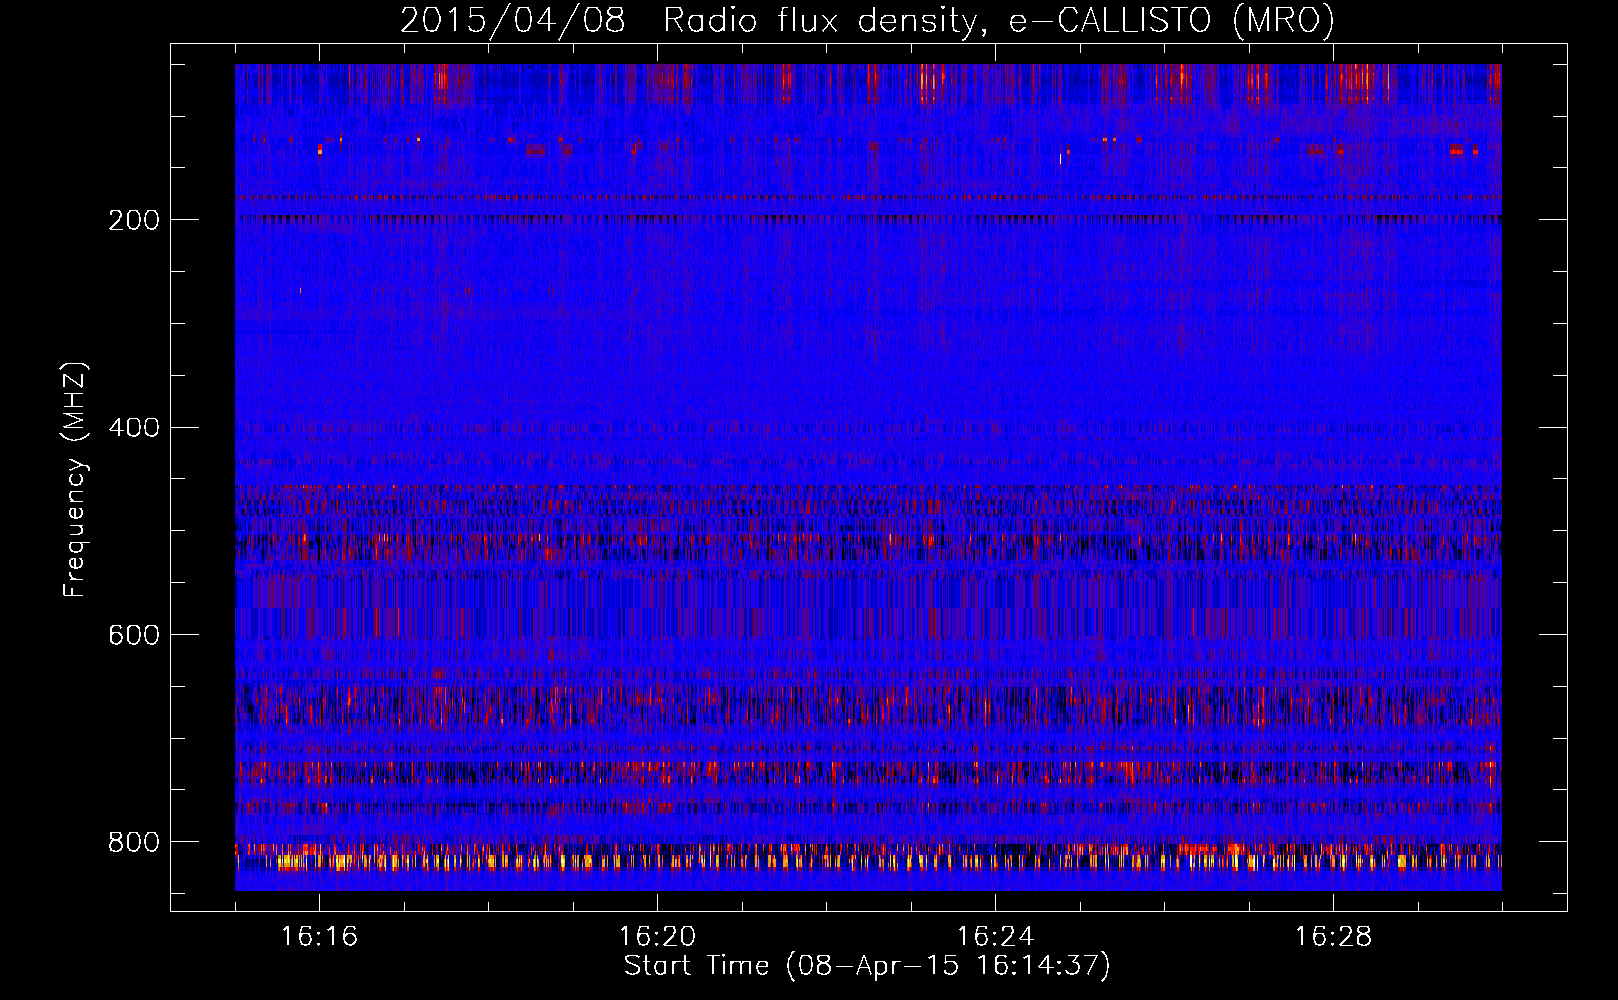Click the 16:16 time tick label
Image resolution: width=1618 pixels, height=1000 pixels.
tap(319, 937)
